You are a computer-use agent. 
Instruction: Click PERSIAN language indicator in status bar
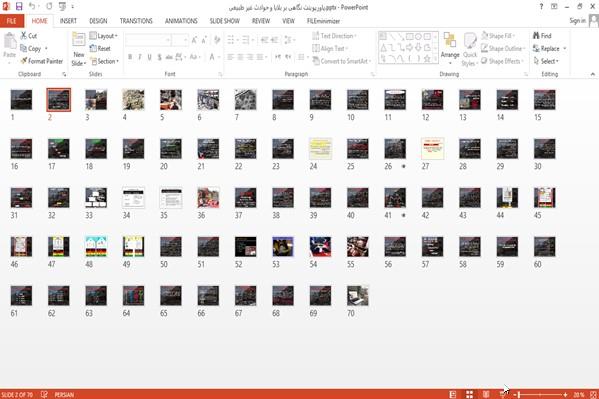pos(64,394)
